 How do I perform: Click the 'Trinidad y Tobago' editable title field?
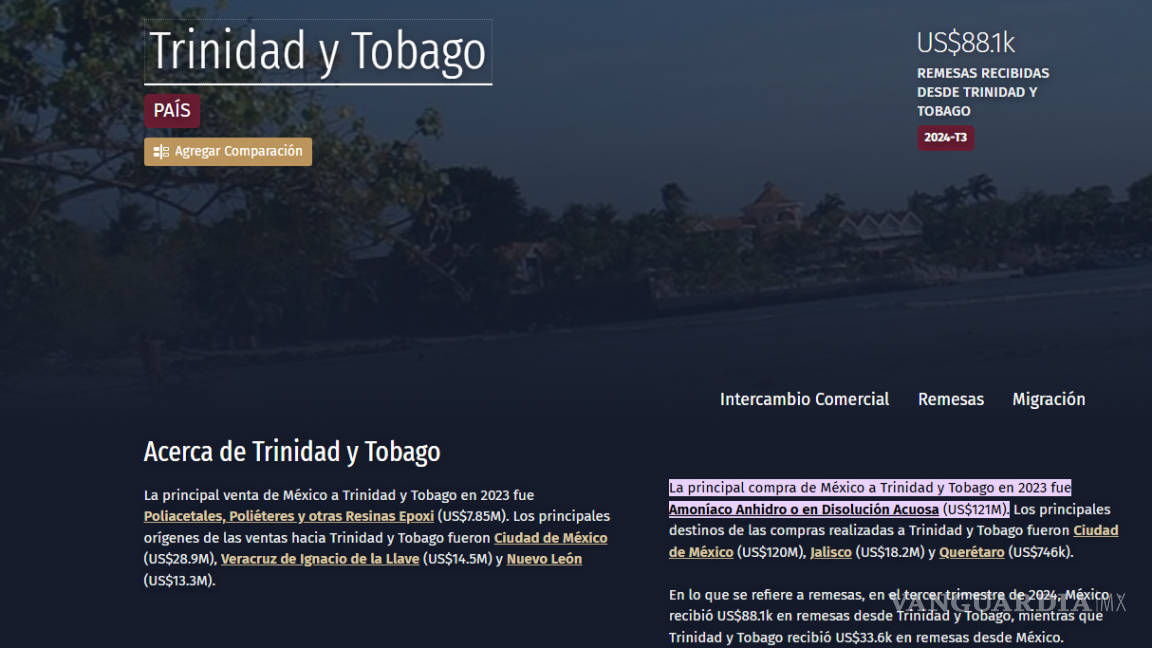[317, 50]
